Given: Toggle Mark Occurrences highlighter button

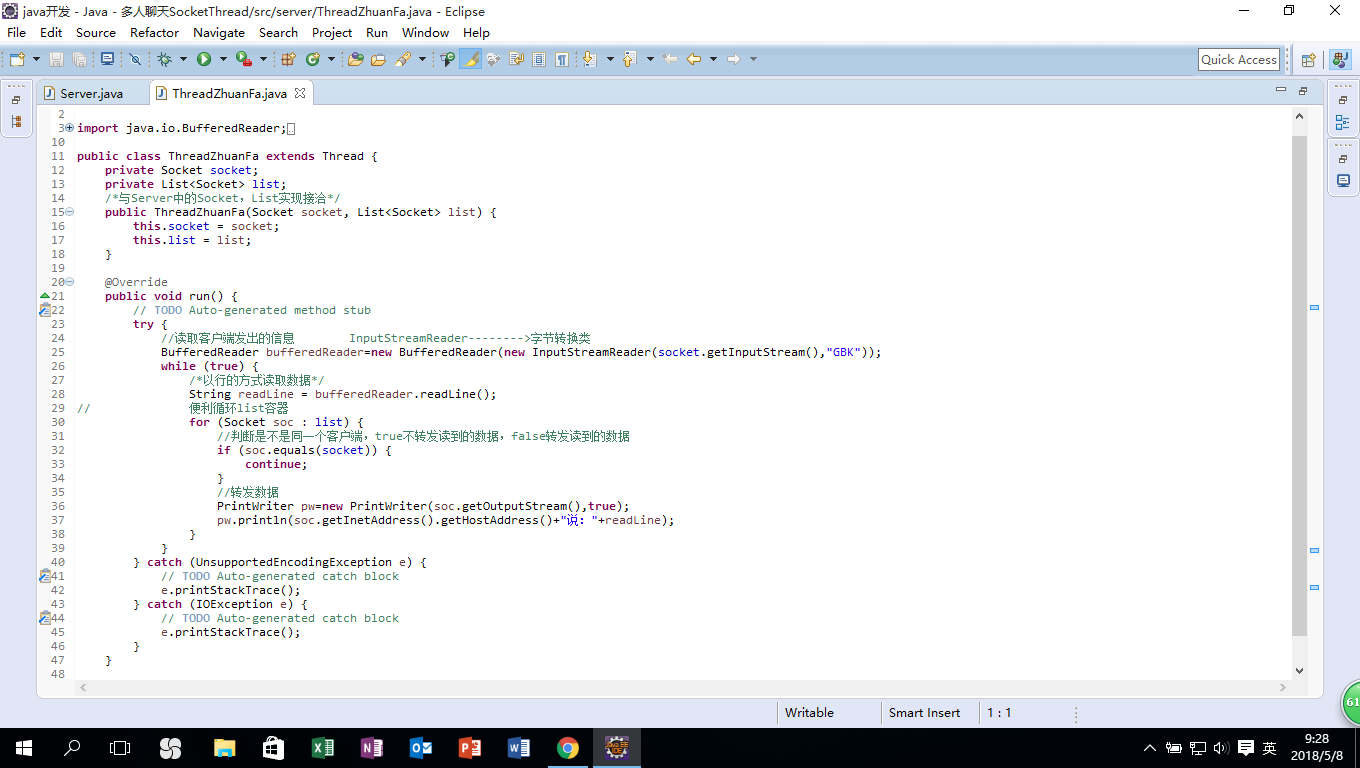Looking at the screenshot, I should [470, 60].
